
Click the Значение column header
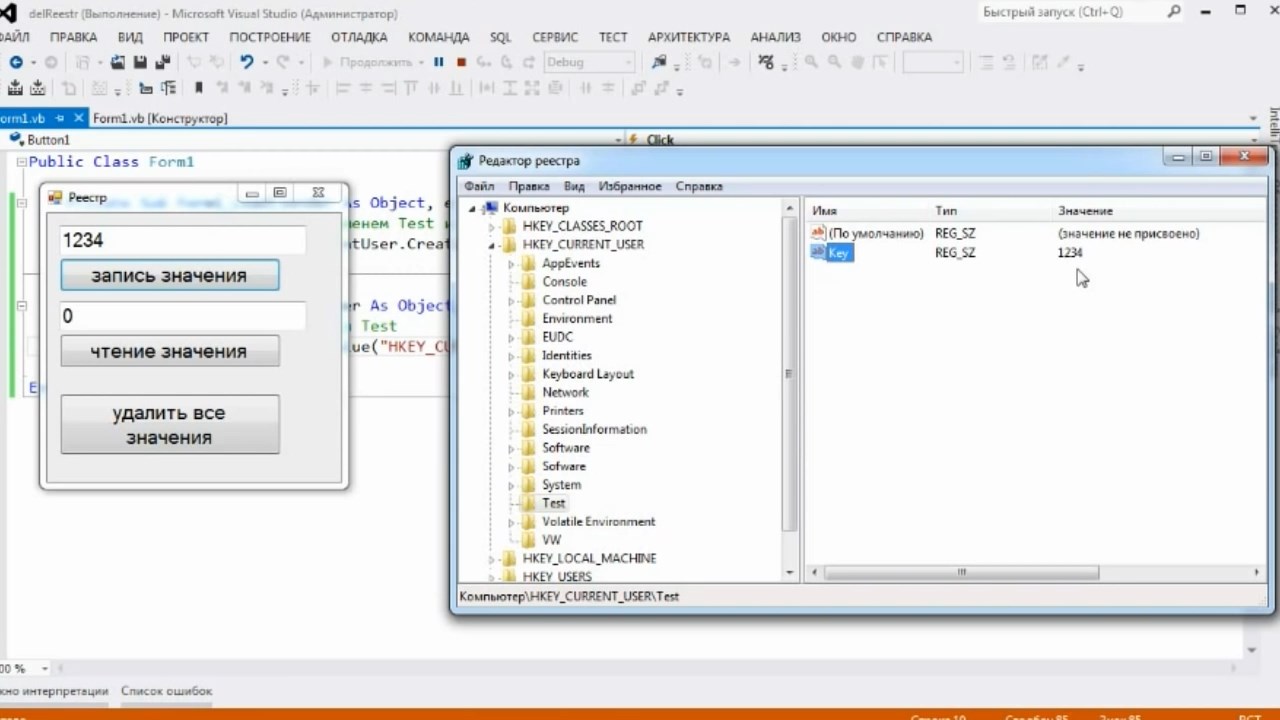click(1085, 211)
